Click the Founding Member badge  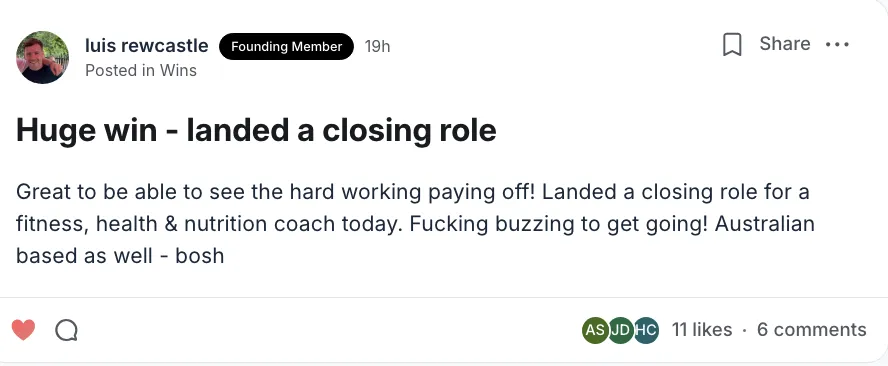286,46
